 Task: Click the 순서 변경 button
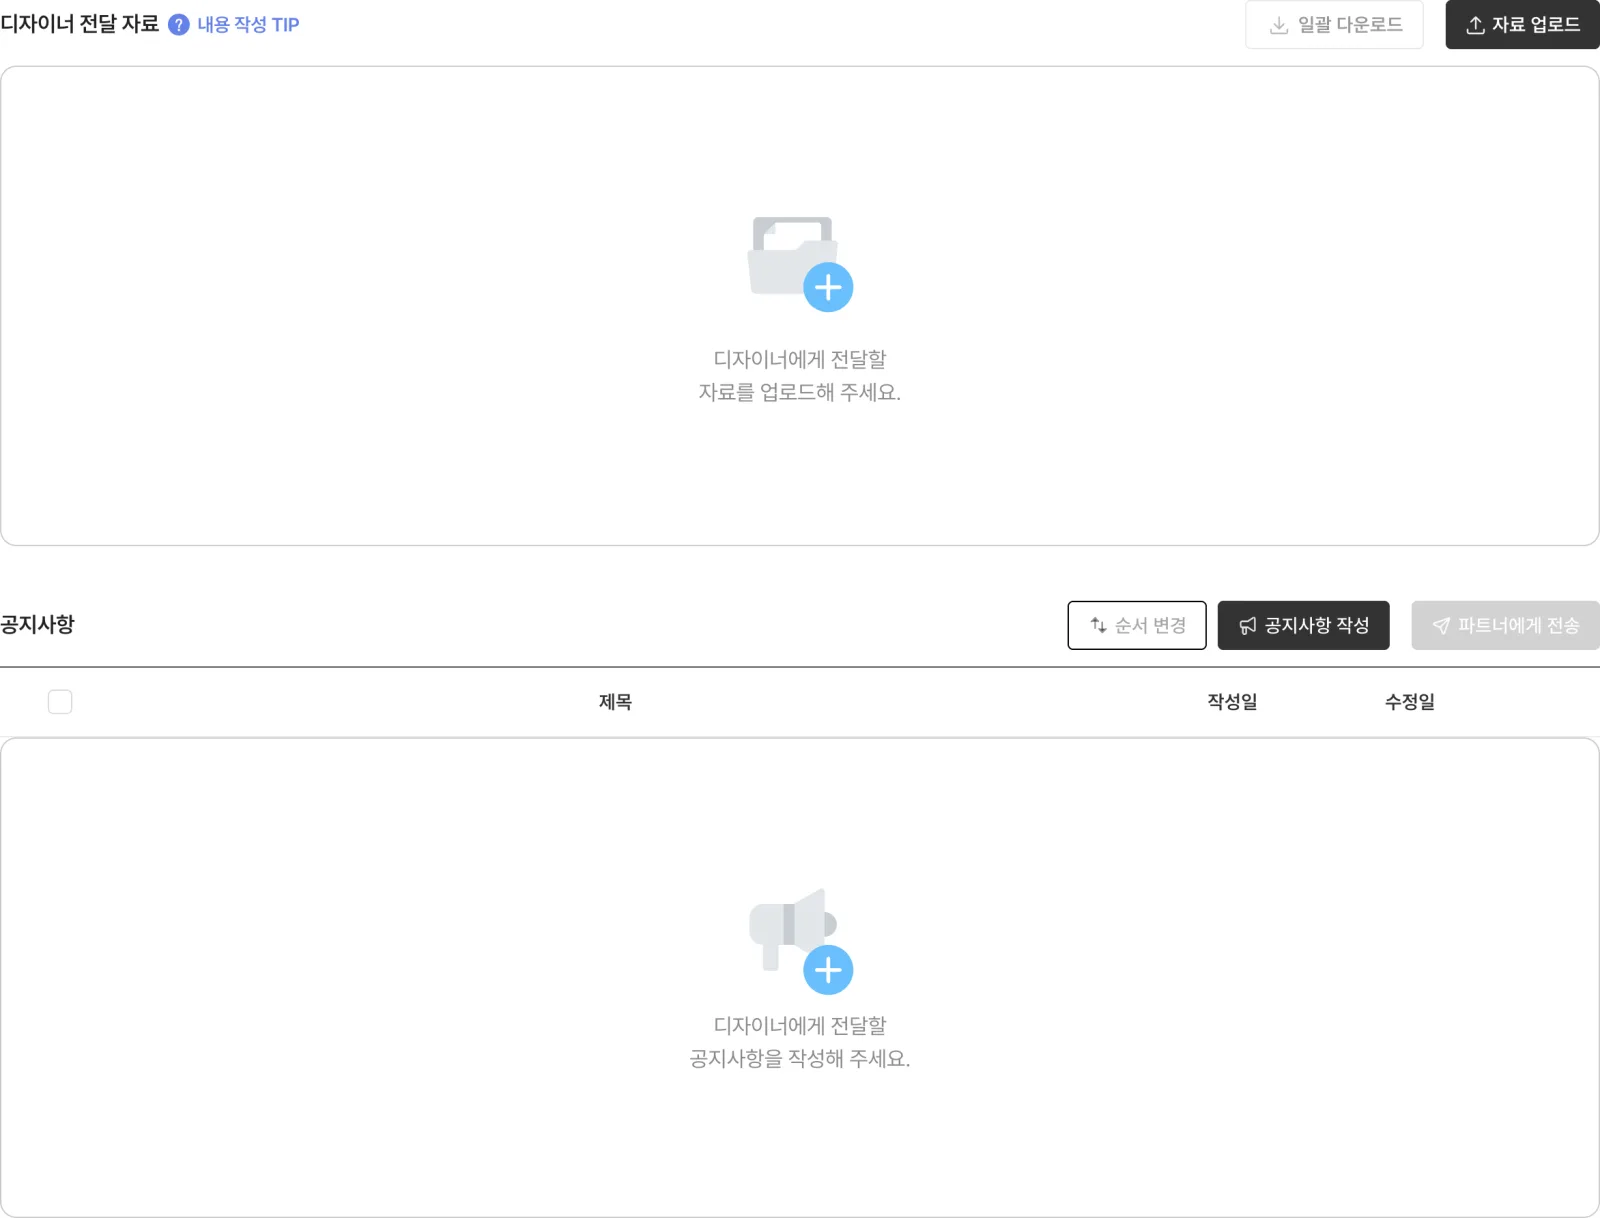[1137, 625]
